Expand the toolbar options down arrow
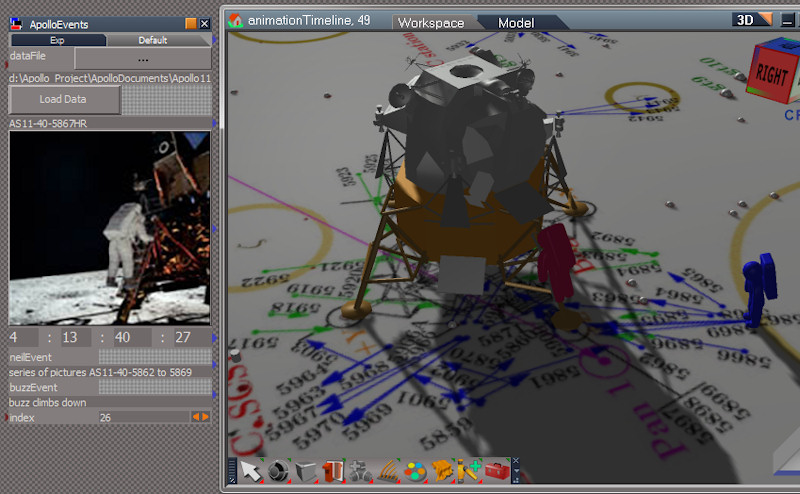Screen dimensions: 800x494 coord(516,471)
